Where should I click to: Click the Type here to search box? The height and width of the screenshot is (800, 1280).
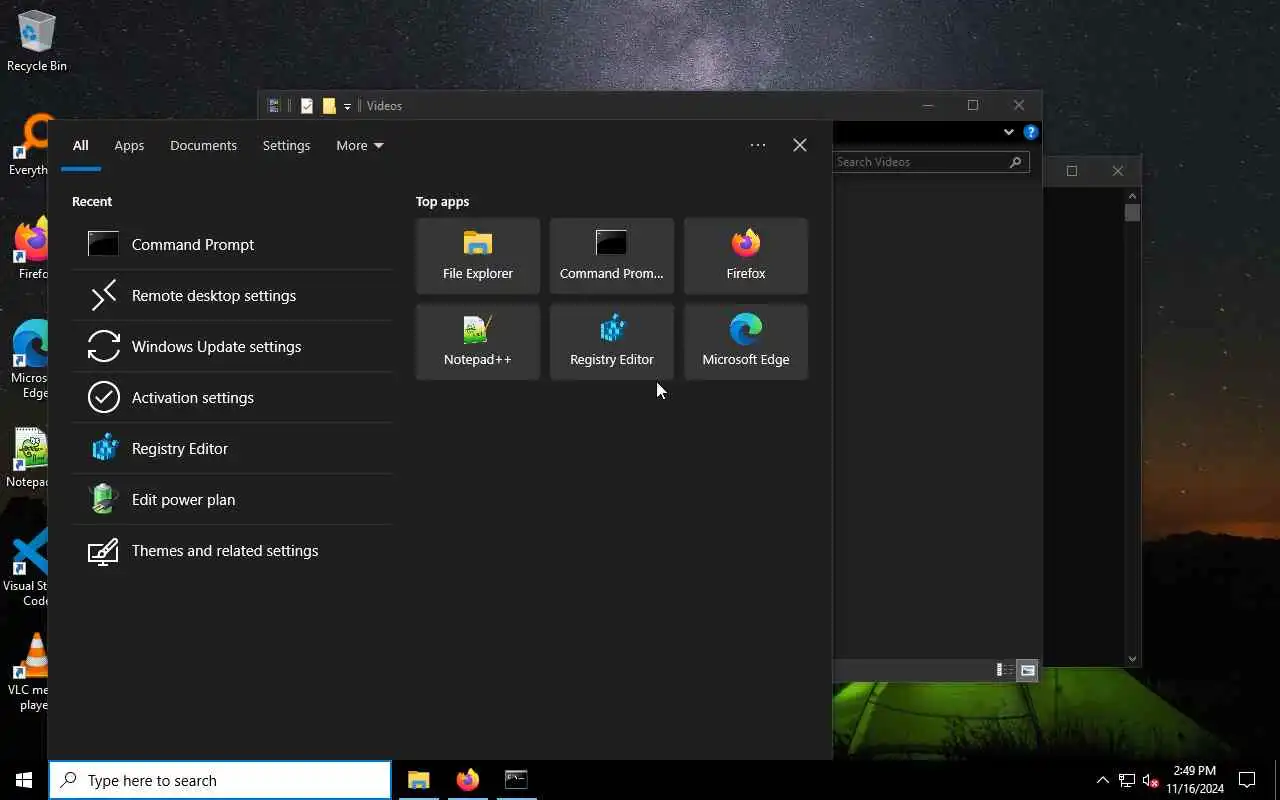tap(220, 780)
